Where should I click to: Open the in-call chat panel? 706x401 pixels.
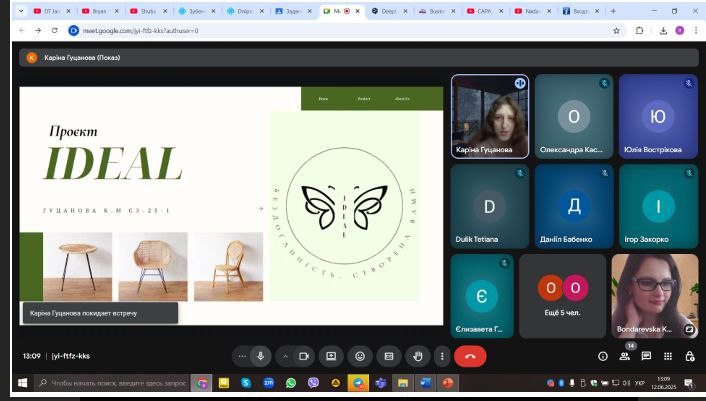(x=646, y=356)
